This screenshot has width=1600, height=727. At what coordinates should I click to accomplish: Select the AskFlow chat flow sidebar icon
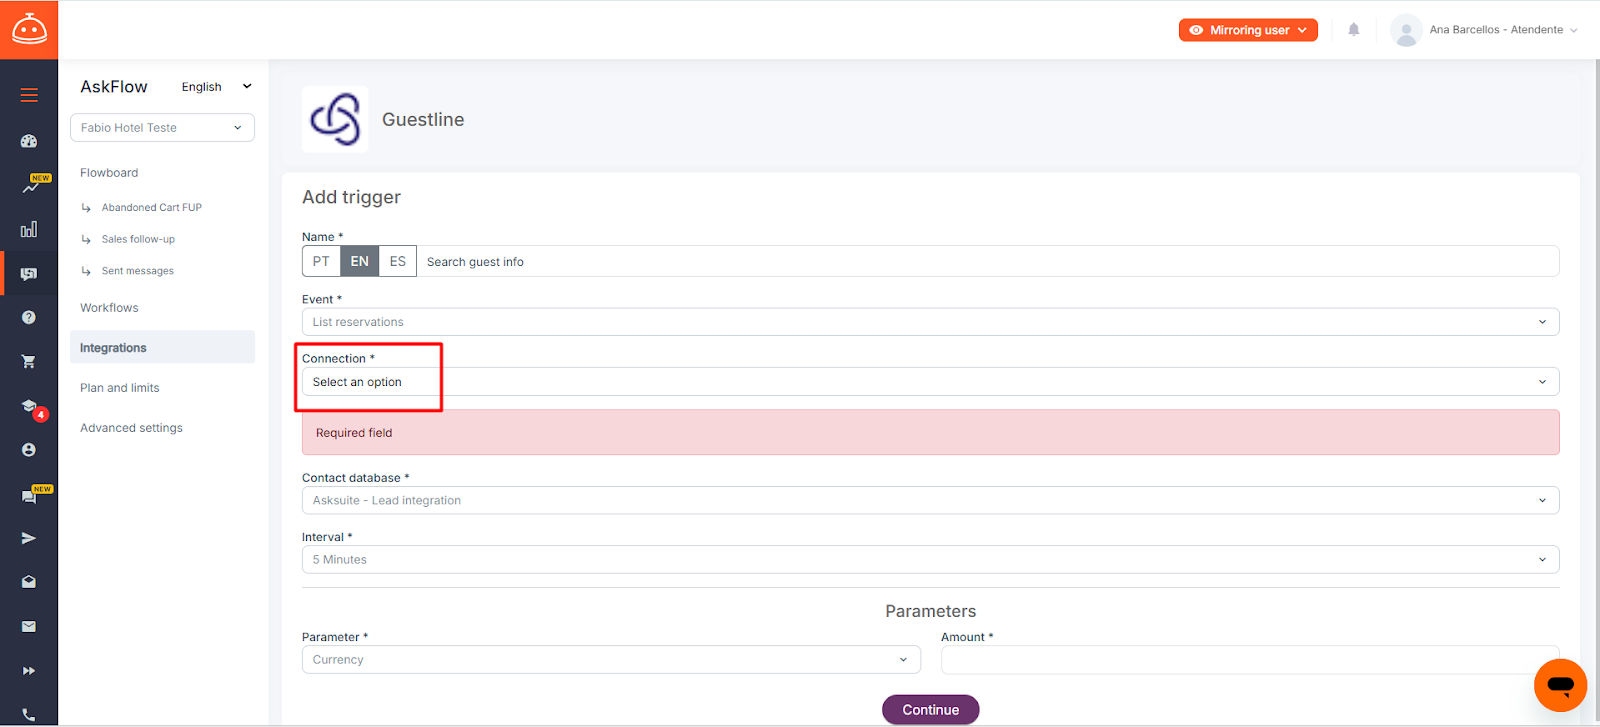pyautogui.click(x=29, y=273)
